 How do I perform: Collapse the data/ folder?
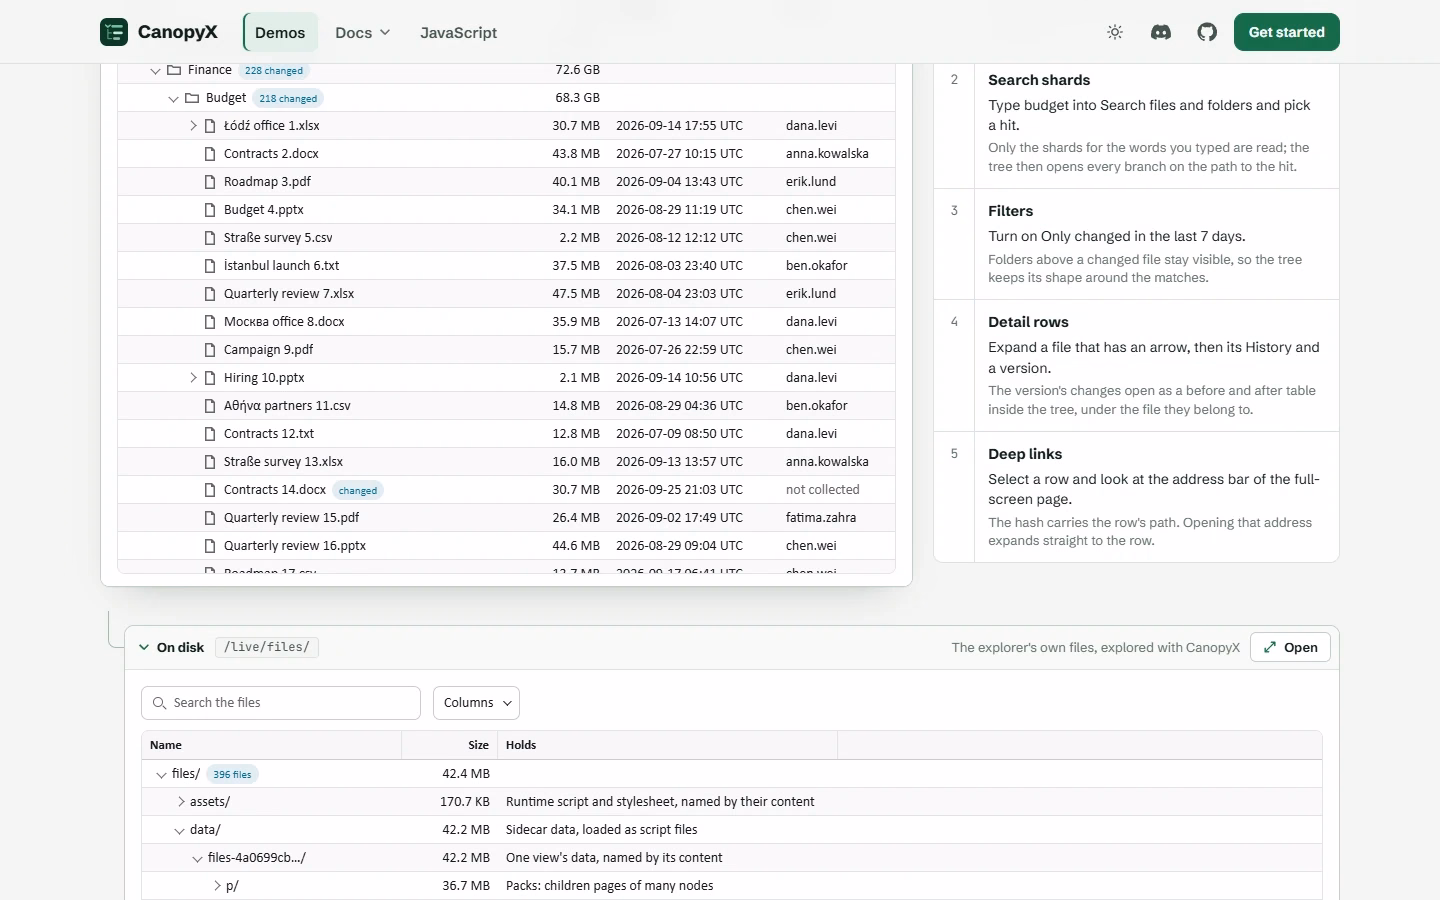tap(179, 830)
